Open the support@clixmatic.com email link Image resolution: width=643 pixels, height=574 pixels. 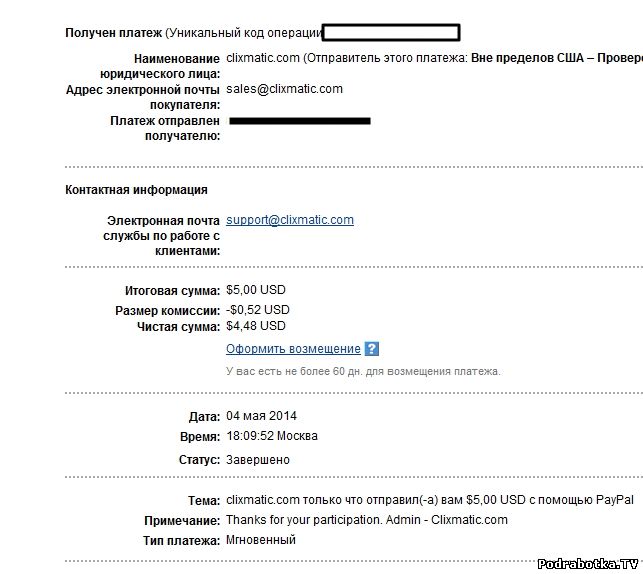(290, 220)
